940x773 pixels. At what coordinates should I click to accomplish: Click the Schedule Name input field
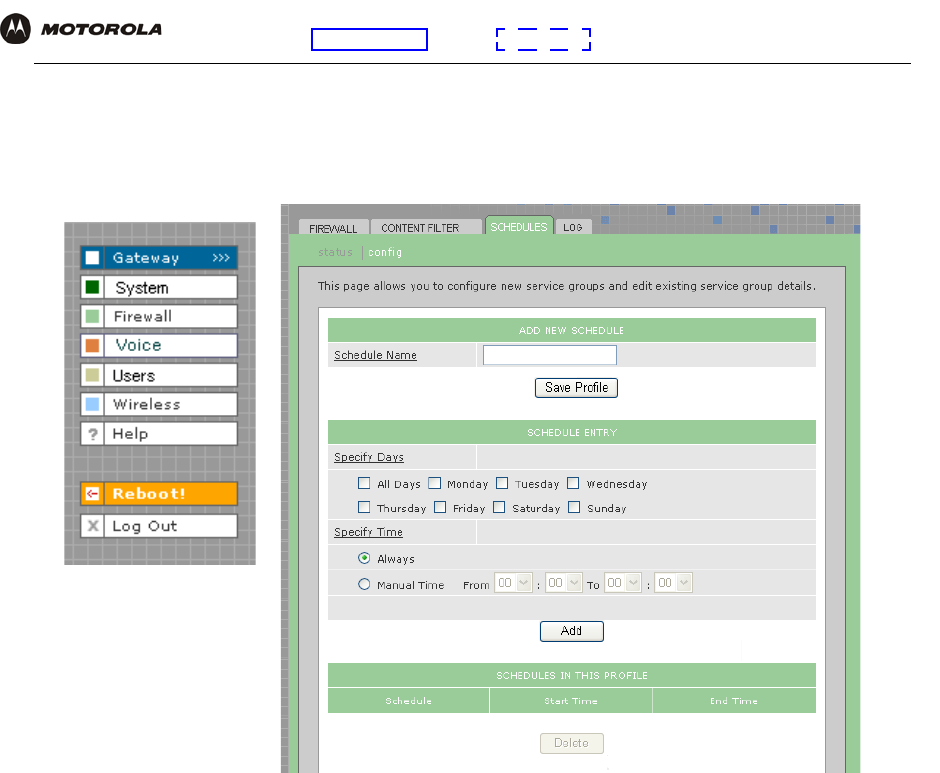(550, 354)
